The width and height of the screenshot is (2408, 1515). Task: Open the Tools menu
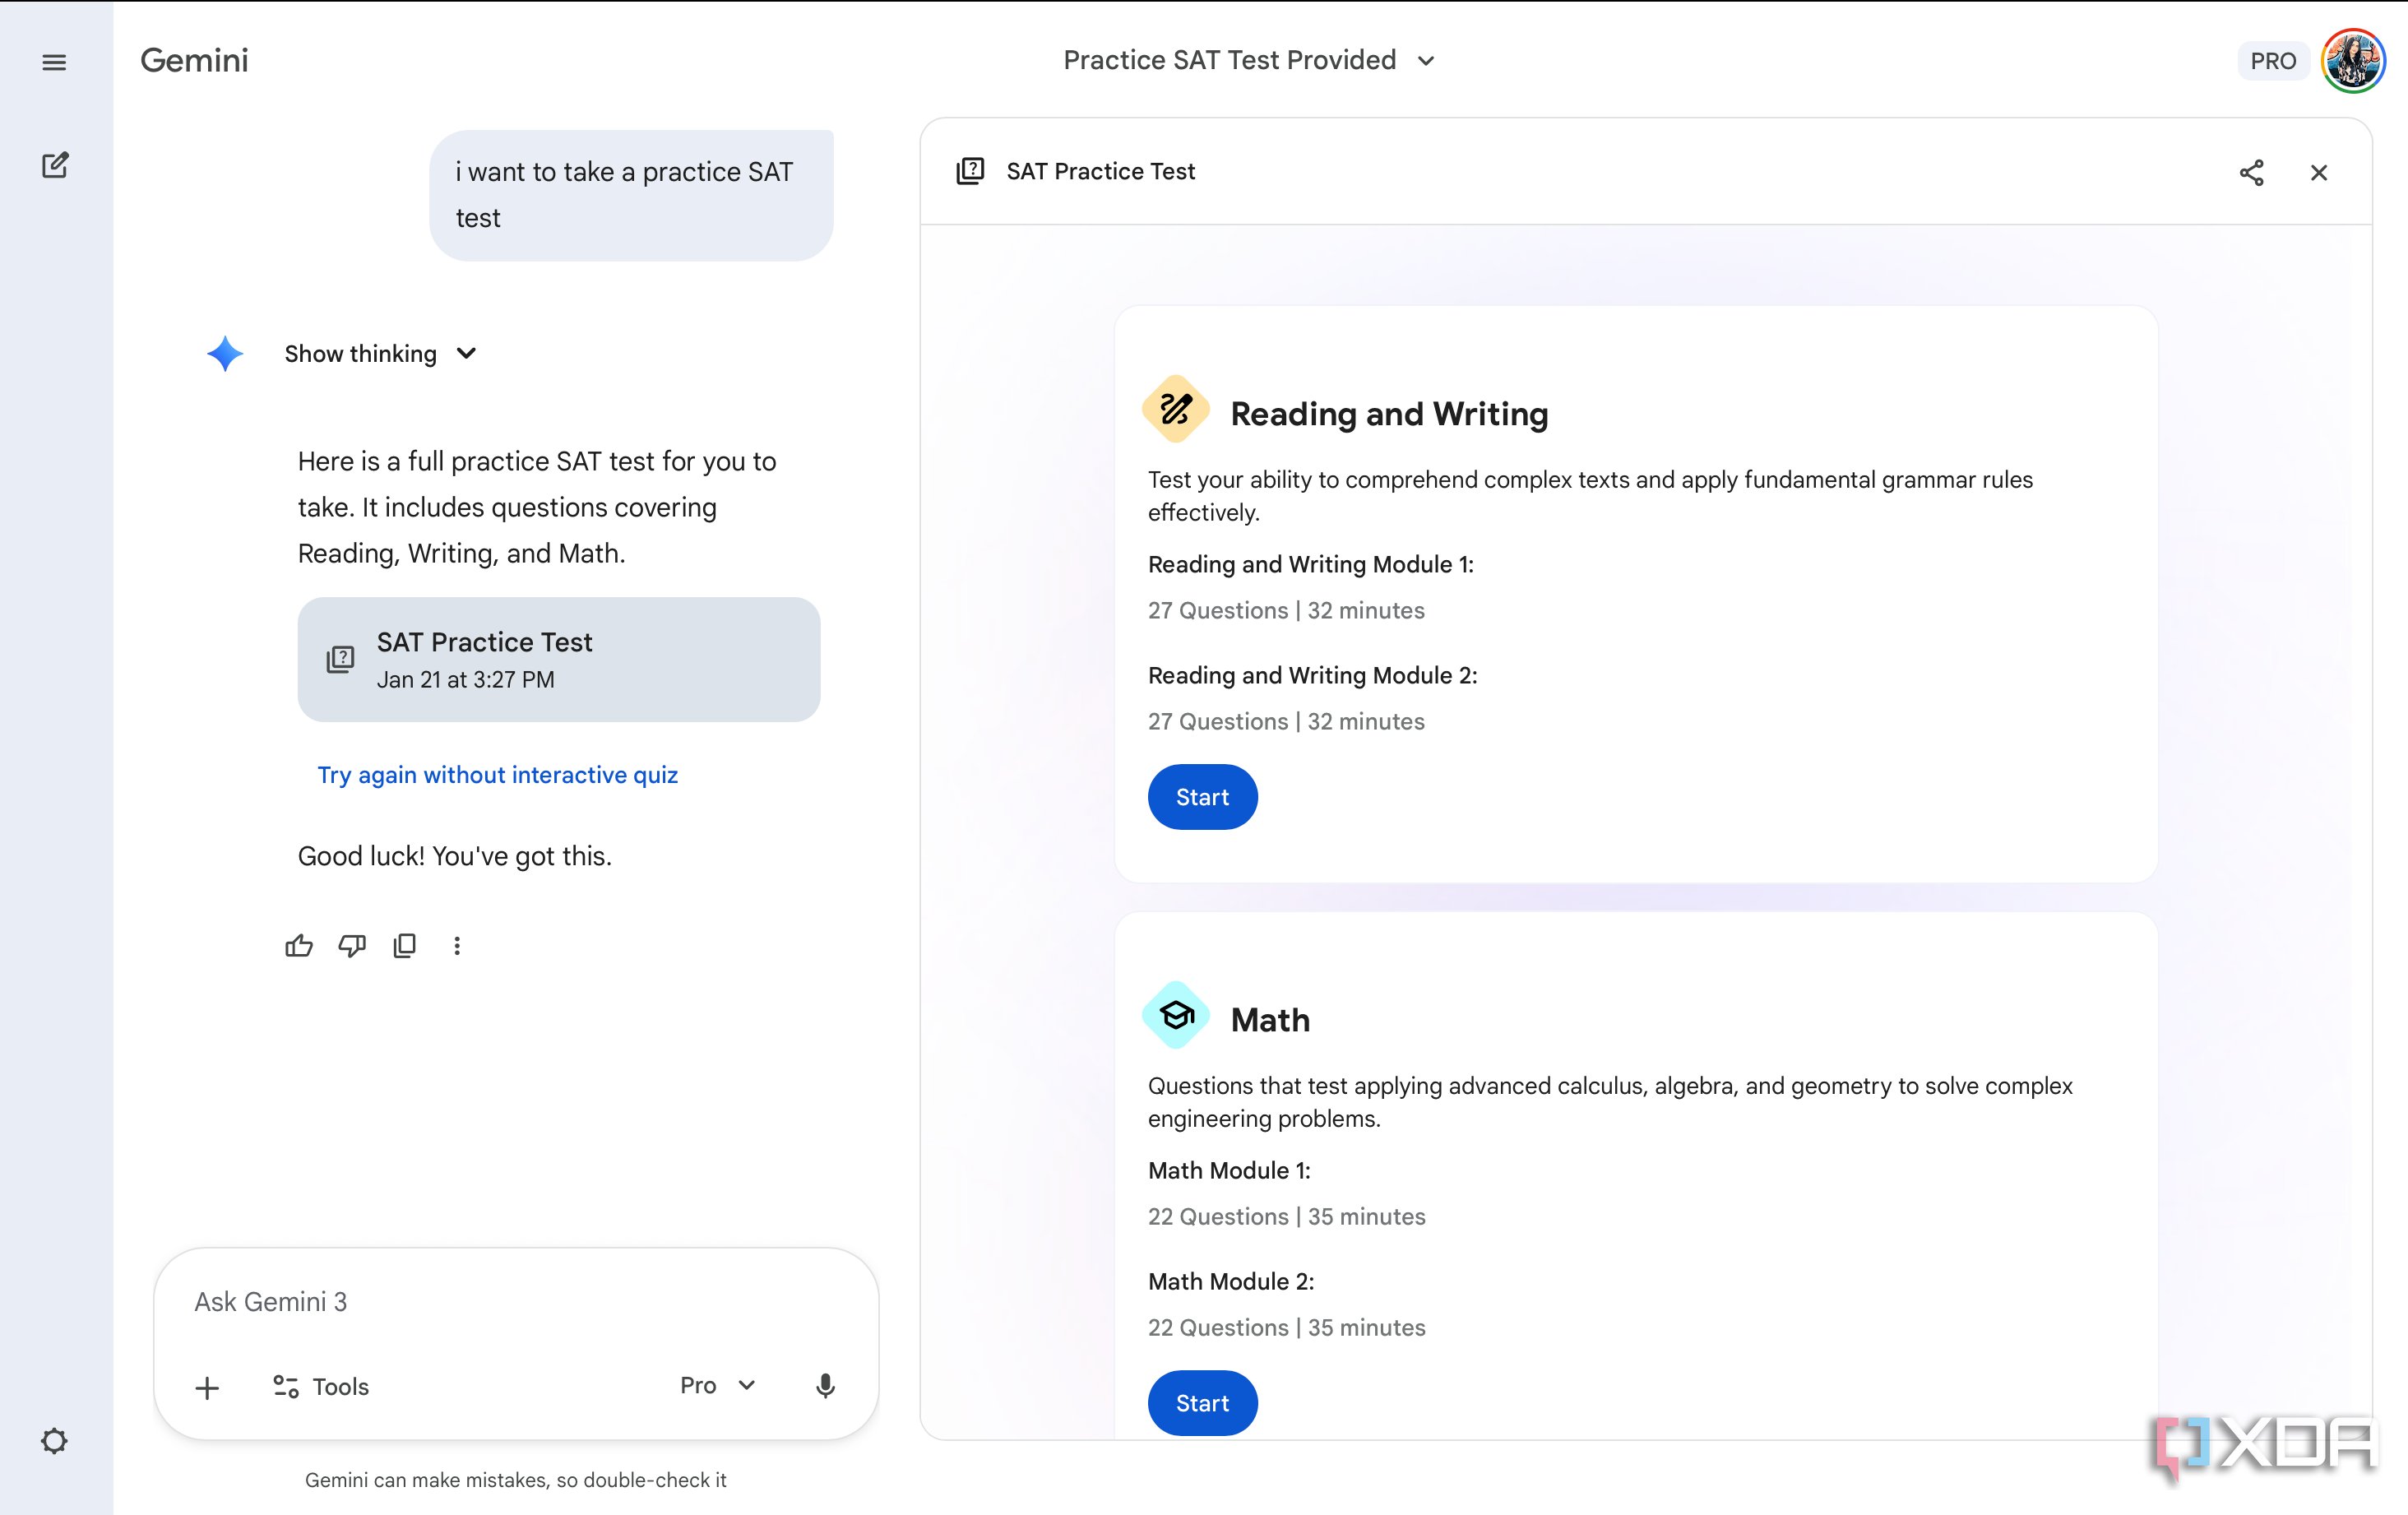coord(321,1386)
